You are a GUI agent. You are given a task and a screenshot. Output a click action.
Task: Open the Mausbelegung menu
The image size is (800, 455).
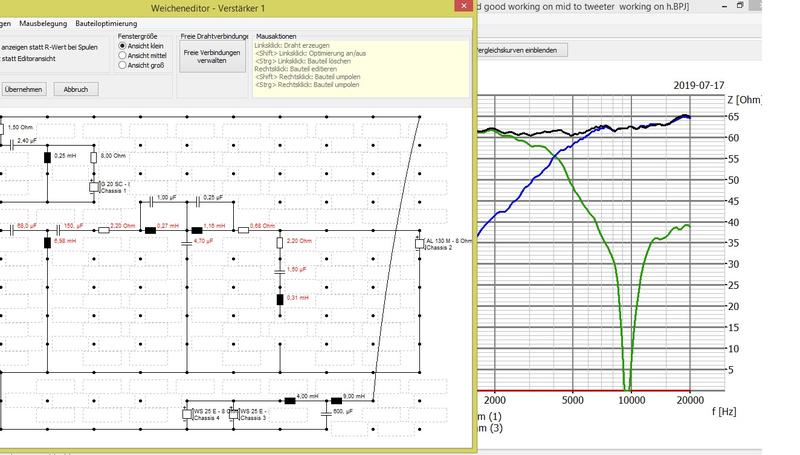pos(43,23)
